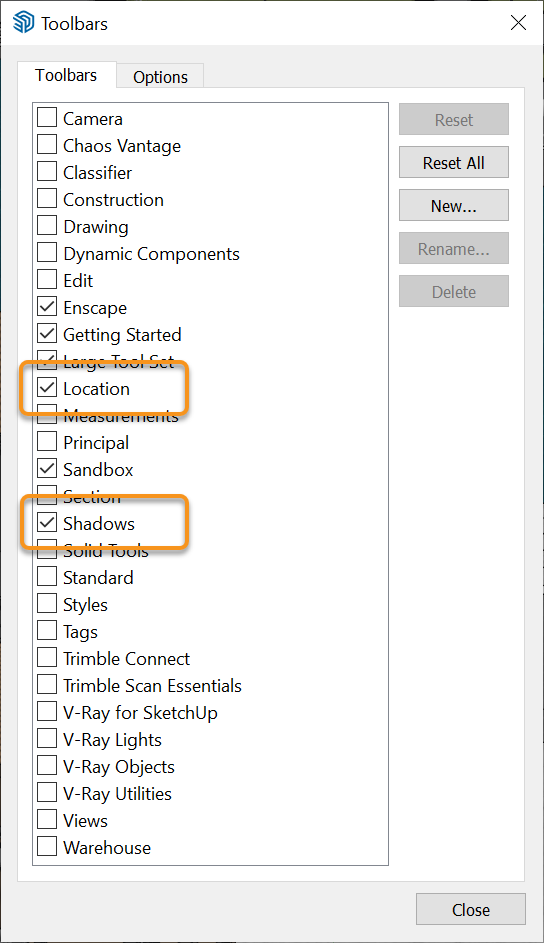The image size is (544, 943).
Task: Tick the Trimble Connect checkbox
Action: point(47,657)
